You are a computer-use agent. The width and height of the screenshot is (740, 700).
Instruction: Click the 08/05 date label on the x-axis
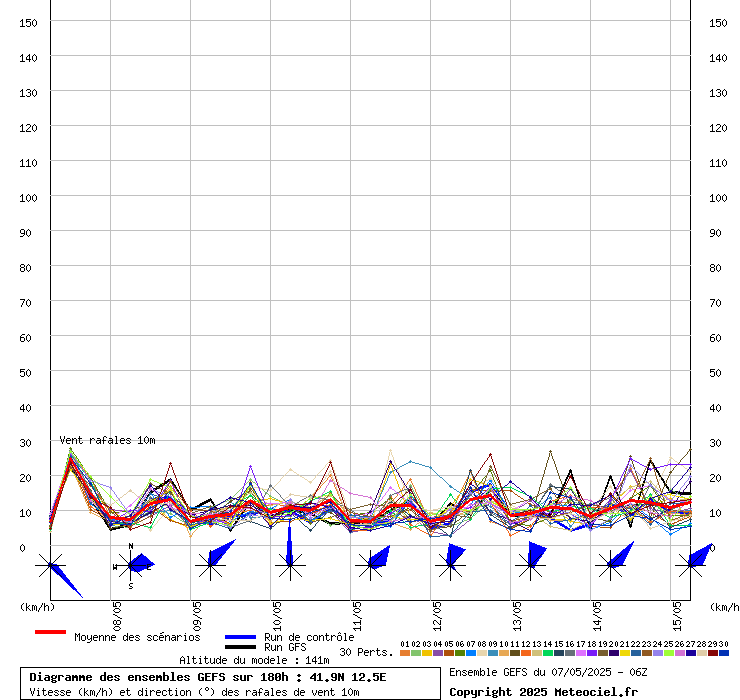click(x=117, y=616)
